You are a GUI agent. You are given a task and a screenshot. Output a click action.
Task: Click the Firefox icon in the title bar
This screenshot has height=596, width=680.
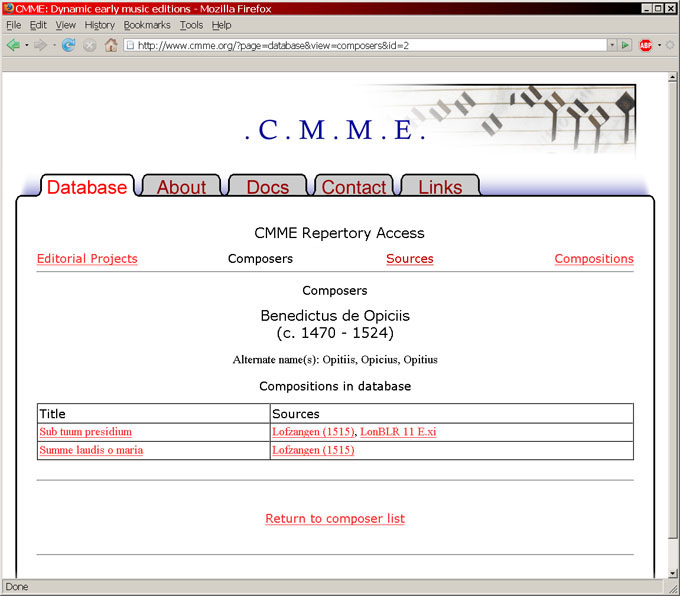coord(8,8)
